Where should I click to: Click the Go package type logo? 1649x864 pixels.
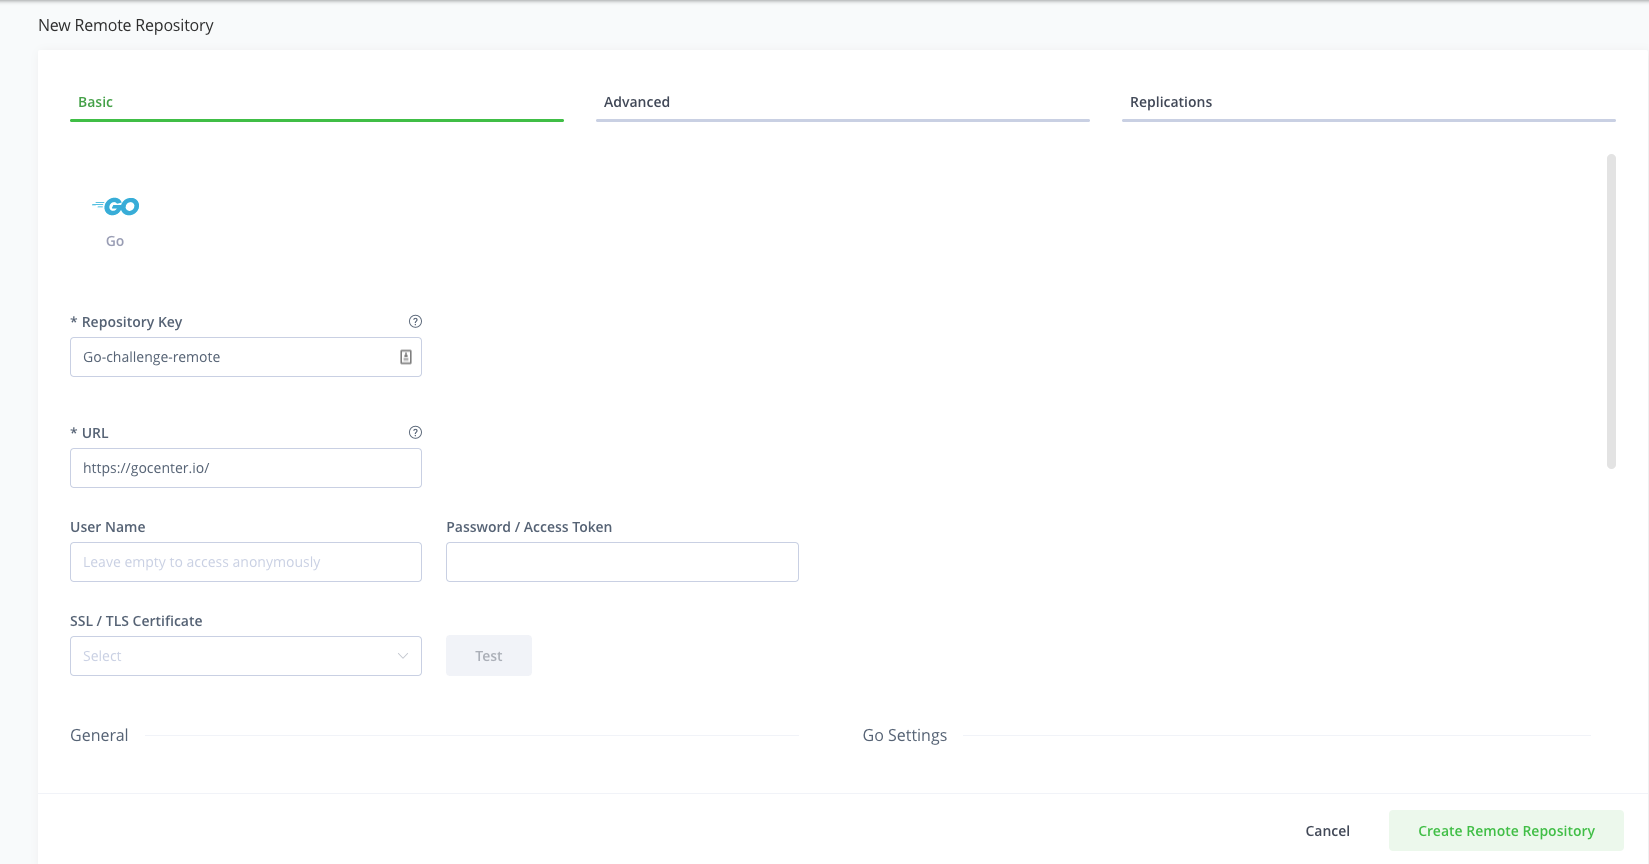[x=116, y=207]
